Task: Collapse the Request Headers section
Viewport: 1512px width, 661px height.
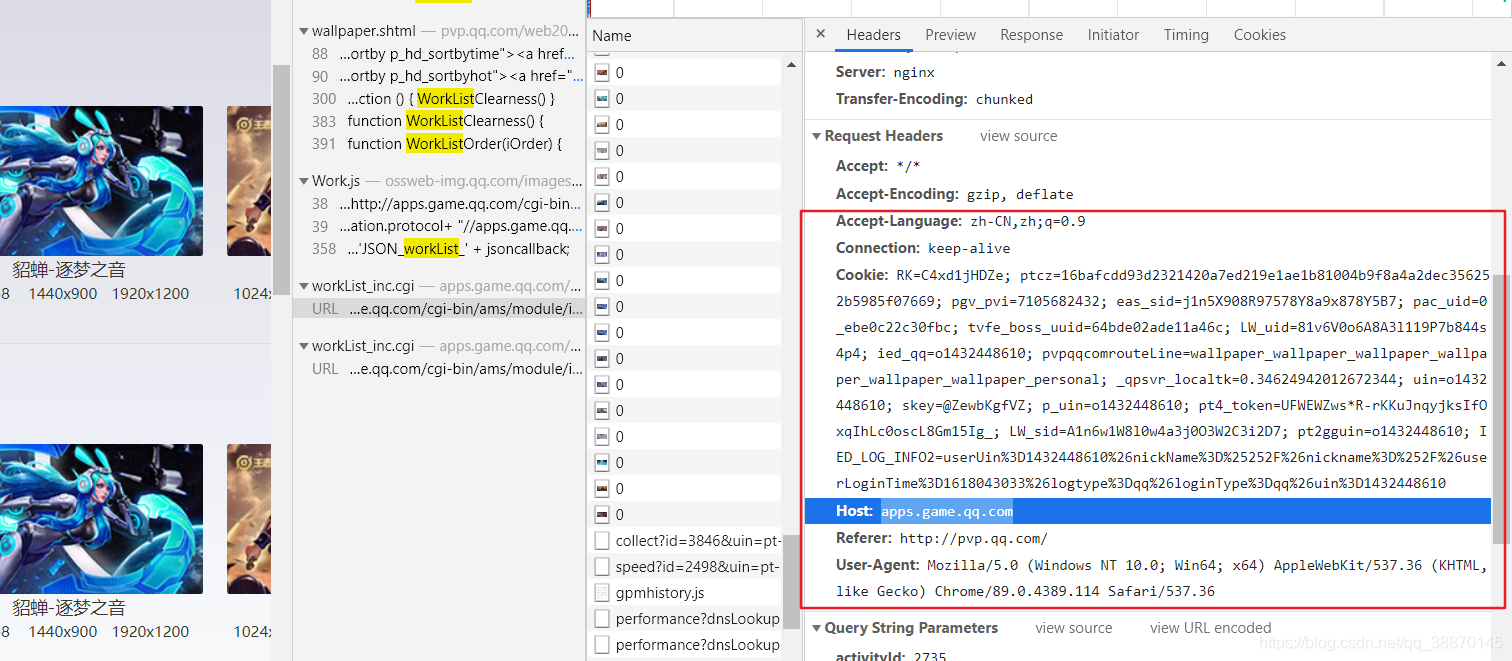Action: pyautogui.click(x=817, y=136)
